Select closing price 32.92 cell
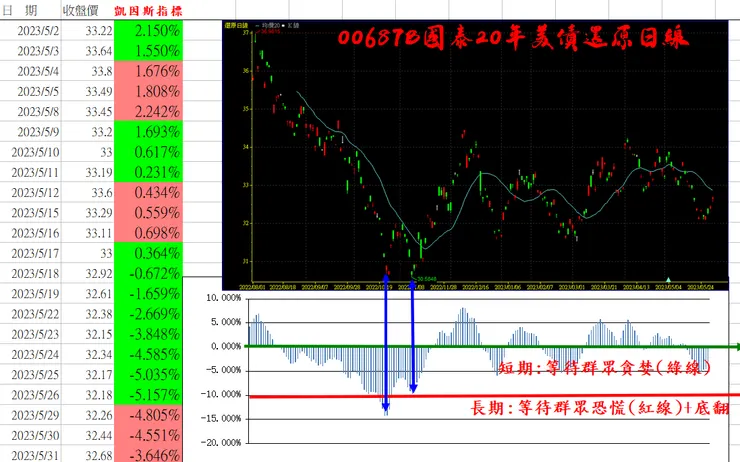Image resolution: width=740 pixels, height=462 pixels. tap(87, 274)
